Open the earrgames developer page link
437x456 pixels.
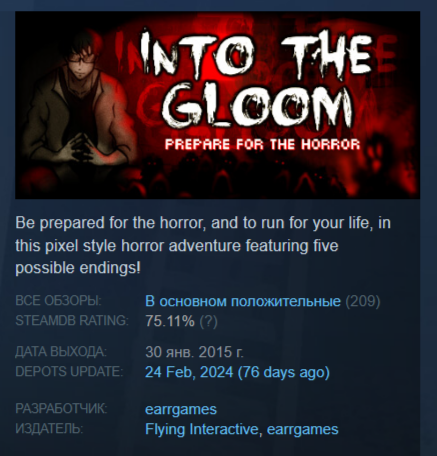click(181, 409)
